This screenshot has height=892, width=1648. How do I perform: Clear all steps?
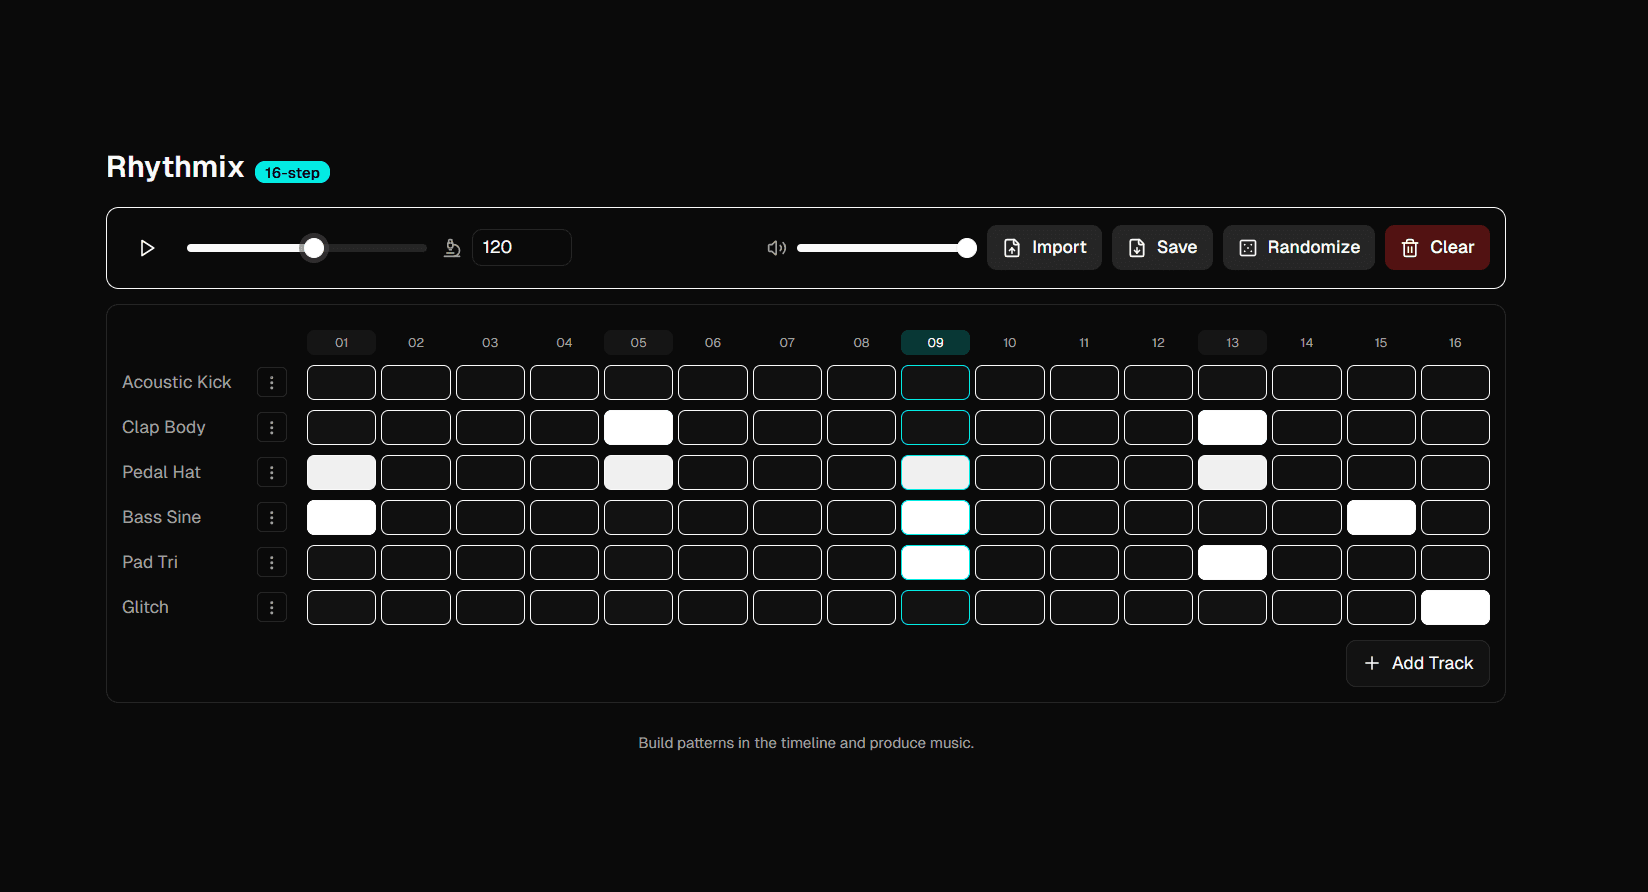click(1437, 248)
